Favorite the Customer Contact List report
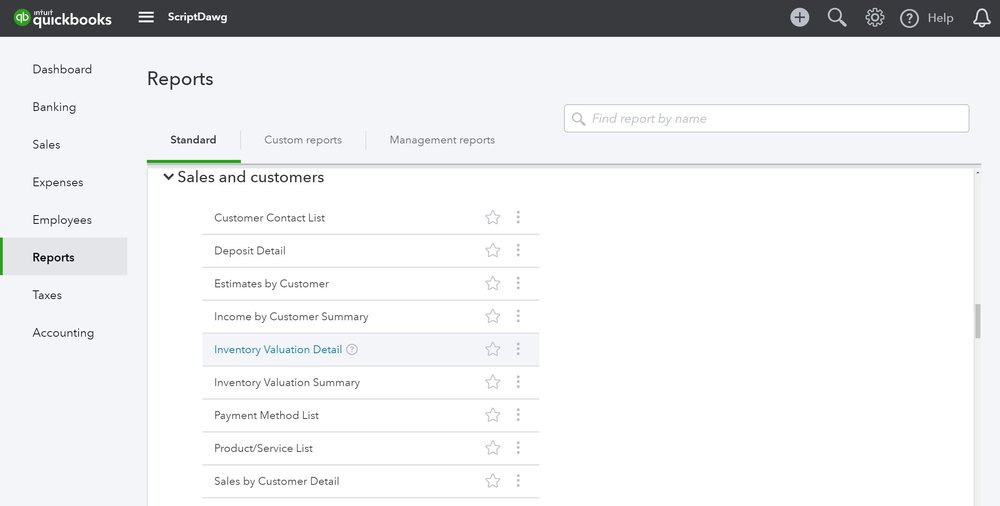Screen dimensions: 1000x506 (492, 218)
